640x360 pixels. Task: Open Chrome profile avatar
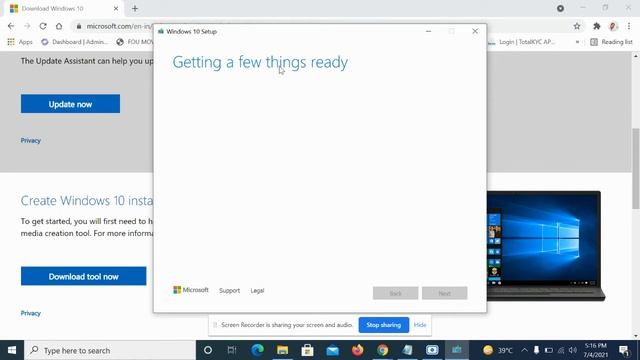click(613, 26)
